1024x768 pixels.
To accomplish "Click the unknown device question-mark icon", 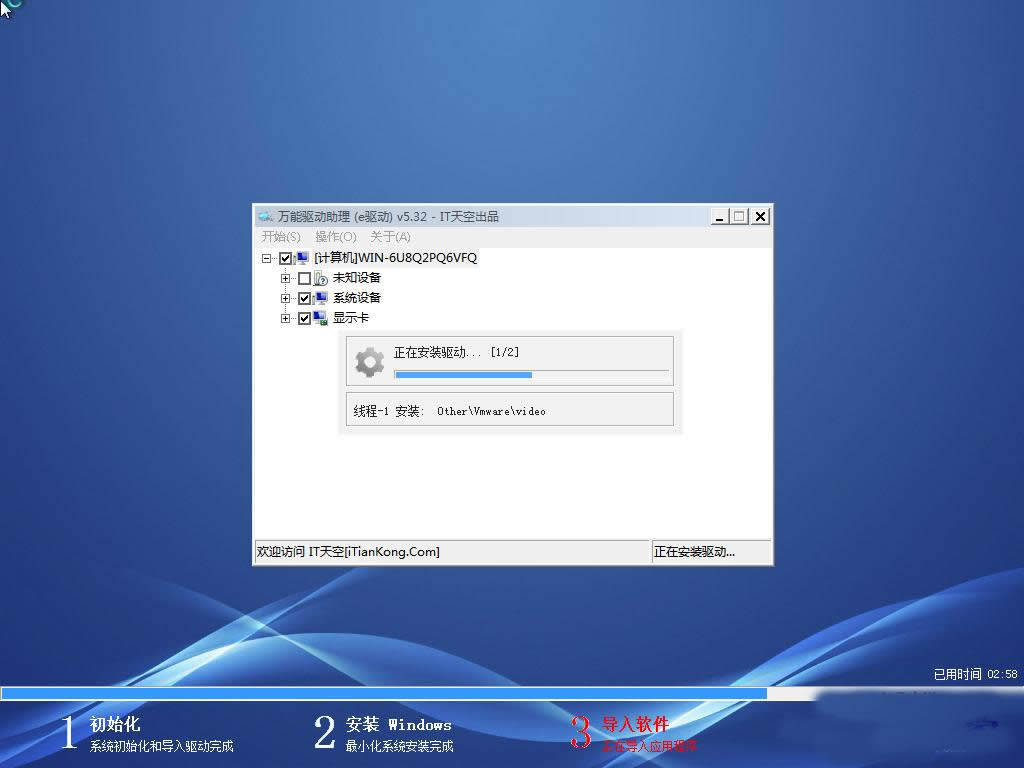I will coord(321,278).
